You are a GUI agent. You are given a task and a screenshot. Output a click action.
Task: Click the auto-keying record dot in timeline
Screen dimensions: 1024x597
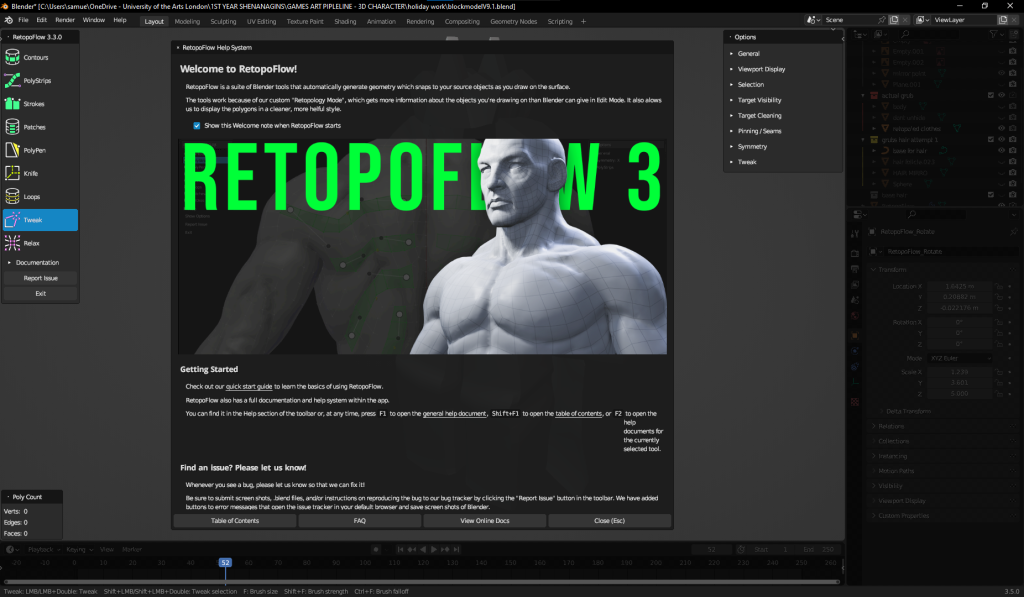[376, 549]
